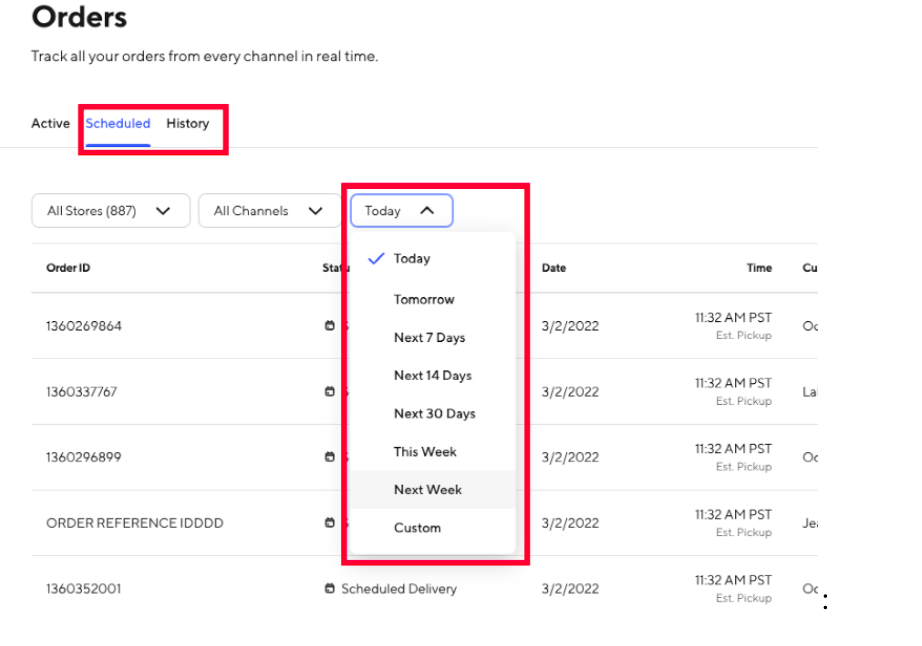Open the Custom date range option
The width and height of the screenshot is (922, 646).
(x=417, y=528)
